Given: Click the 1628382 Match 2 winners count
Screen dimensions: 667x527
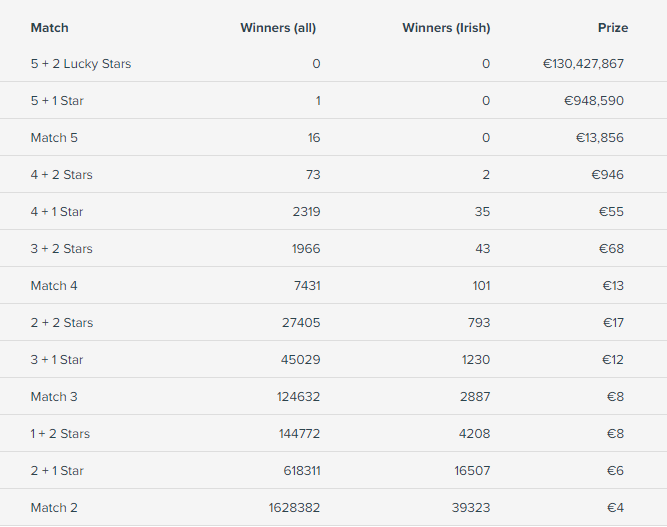Looking at the screenshot, I should tap(294, 508).
